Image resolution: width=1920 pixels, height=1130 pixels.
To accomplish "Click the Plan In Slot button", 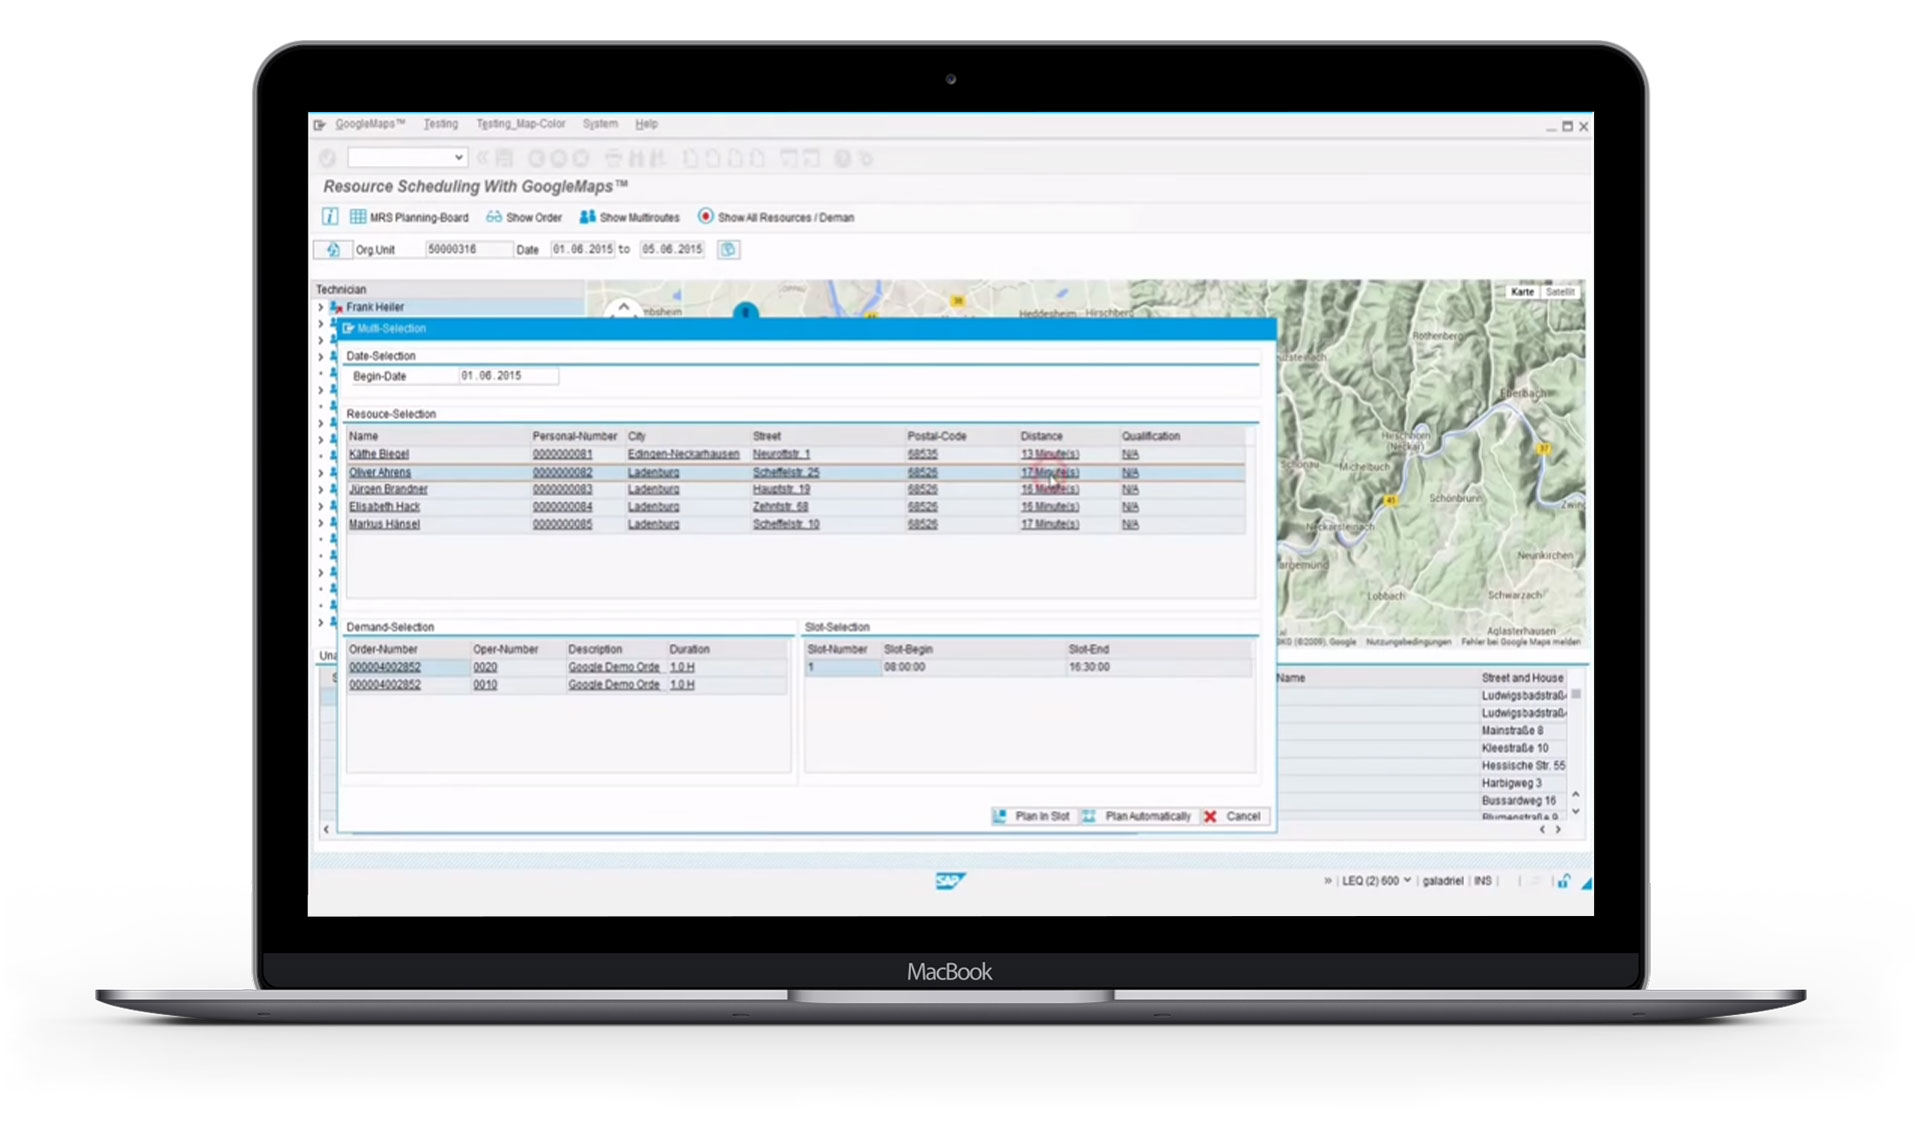I will pos(1032,816).
